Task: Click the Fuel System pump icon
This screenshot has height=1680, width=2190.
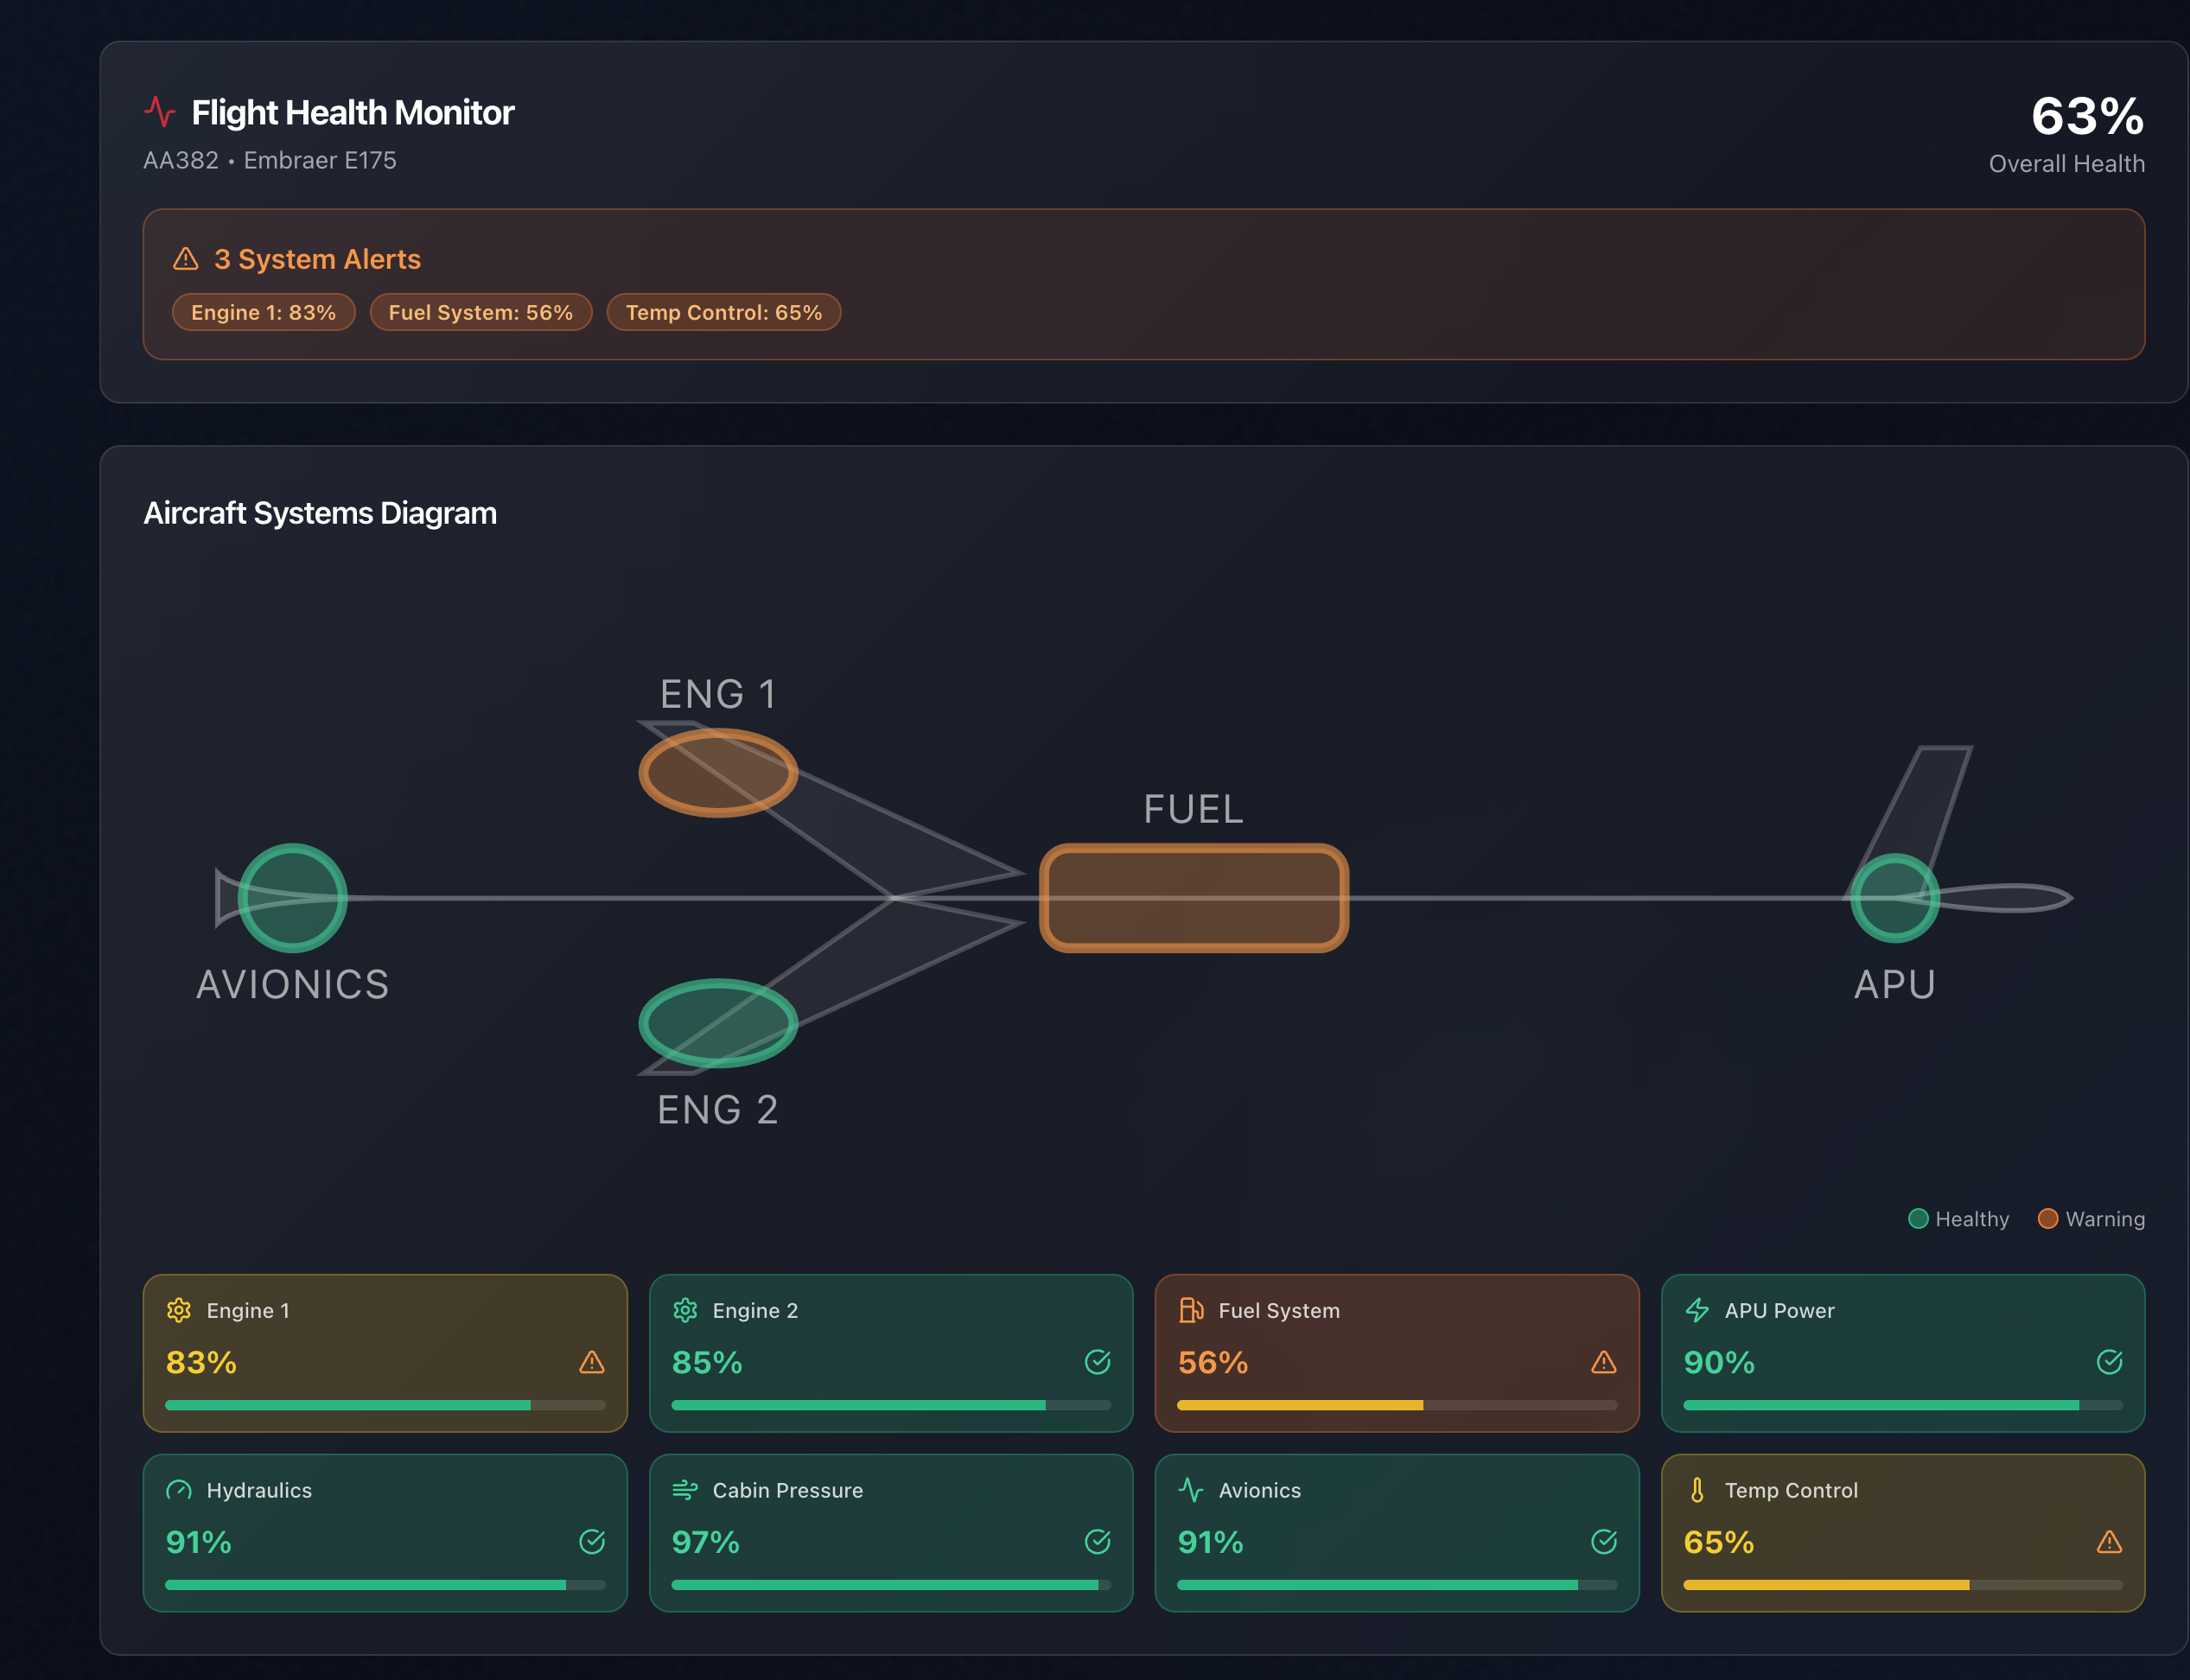Action: tap(1191, 1310)
